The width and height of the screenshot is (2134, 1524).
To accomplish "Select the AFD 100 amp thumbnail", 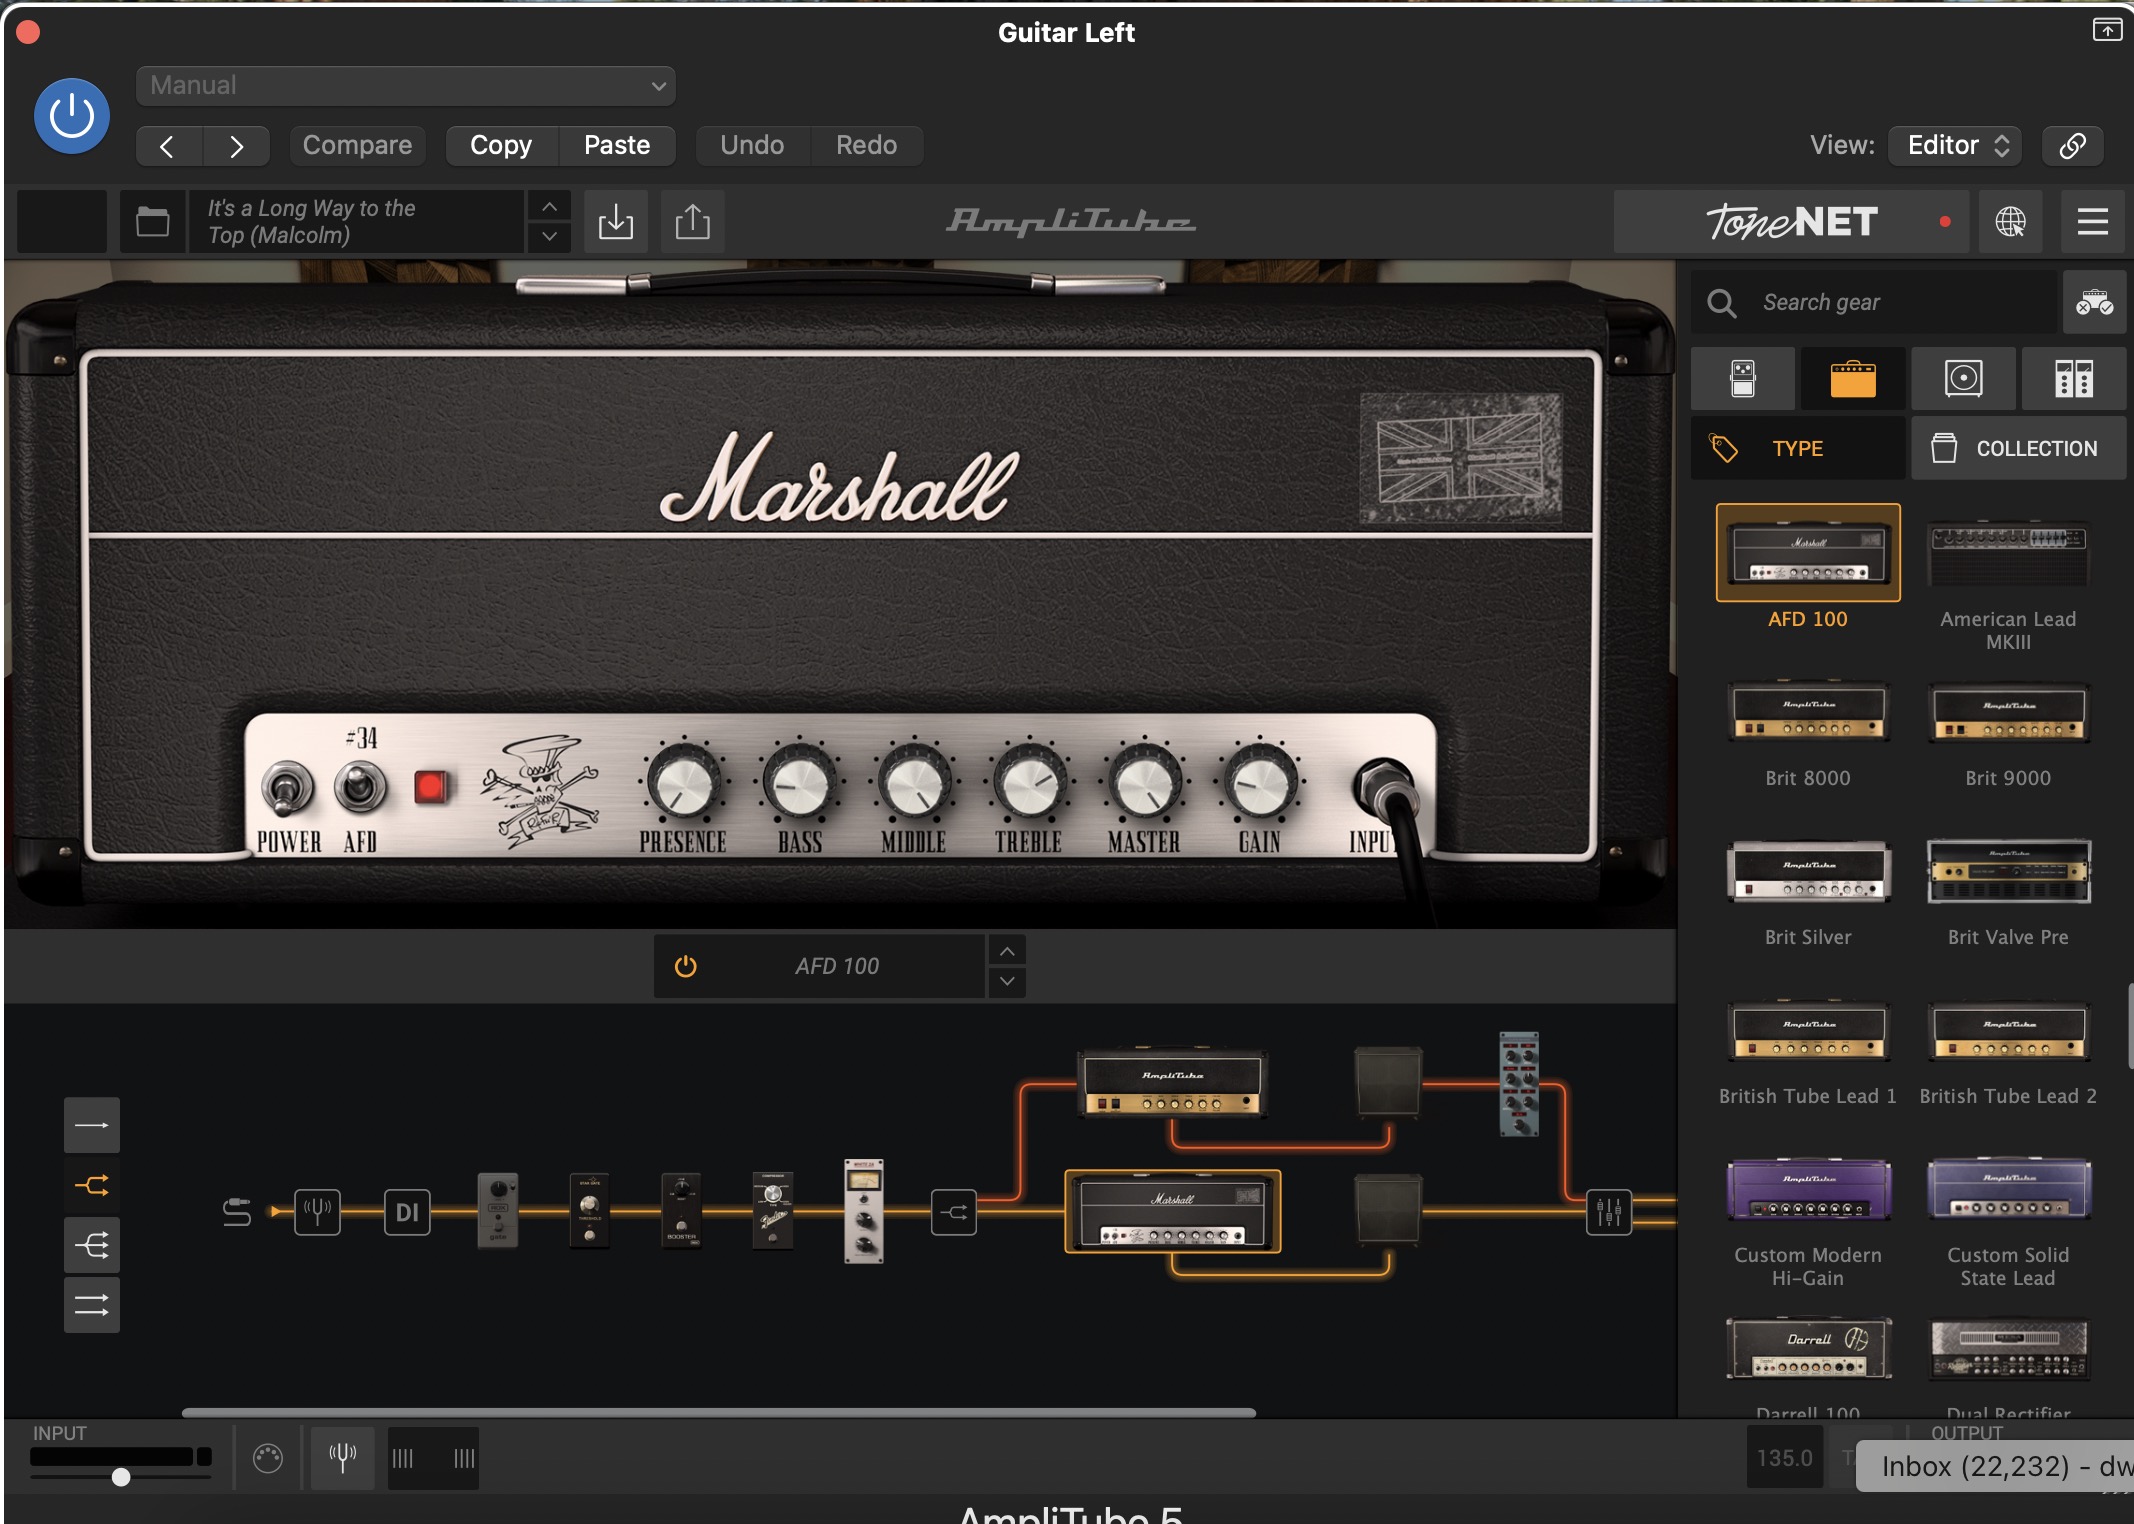I will tap(1808, 553).
